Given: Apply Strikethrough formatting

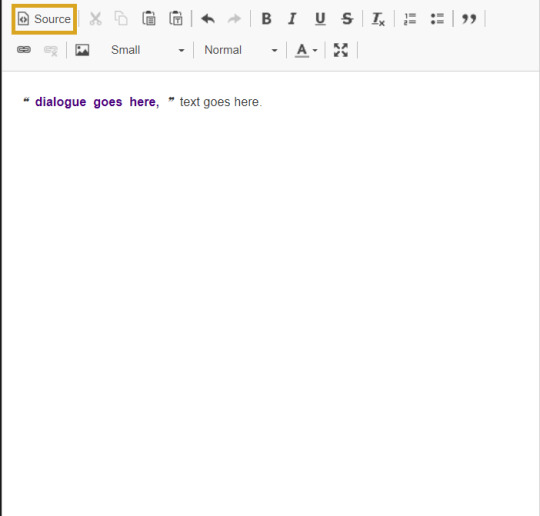Looking at the screenshot, I should click(347, 19).
